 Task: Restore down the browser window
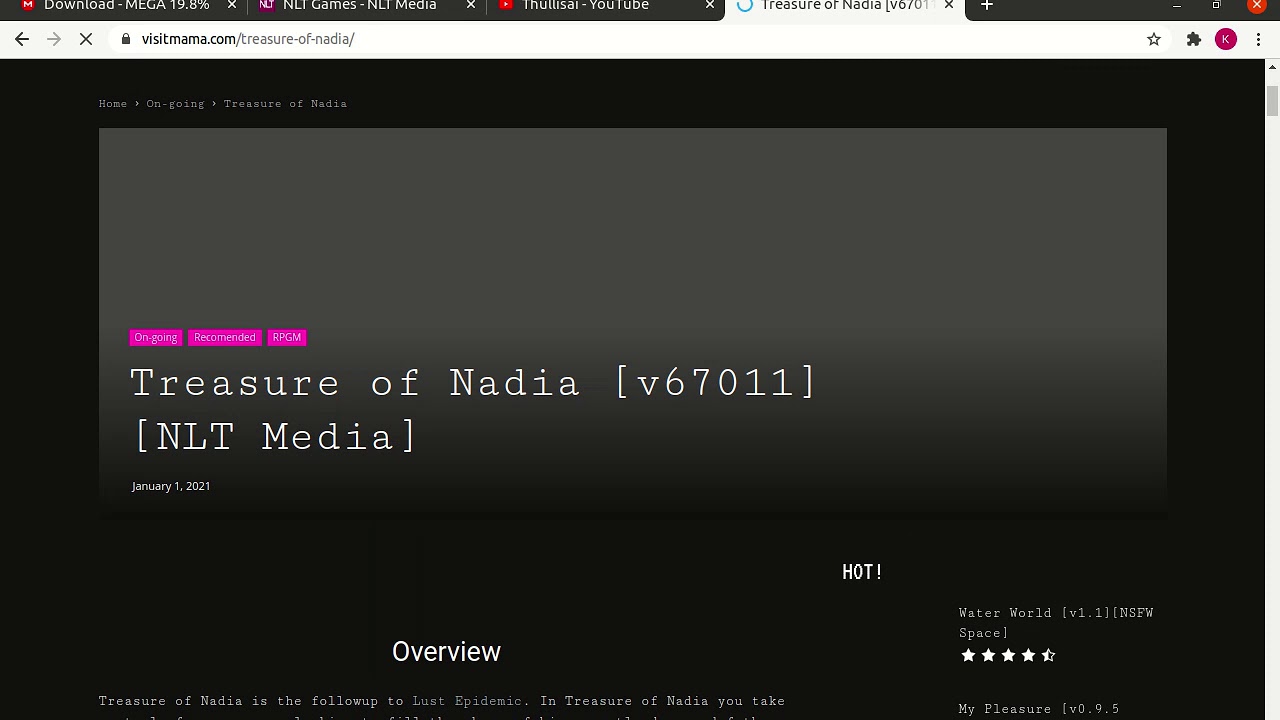point(1216,6)
